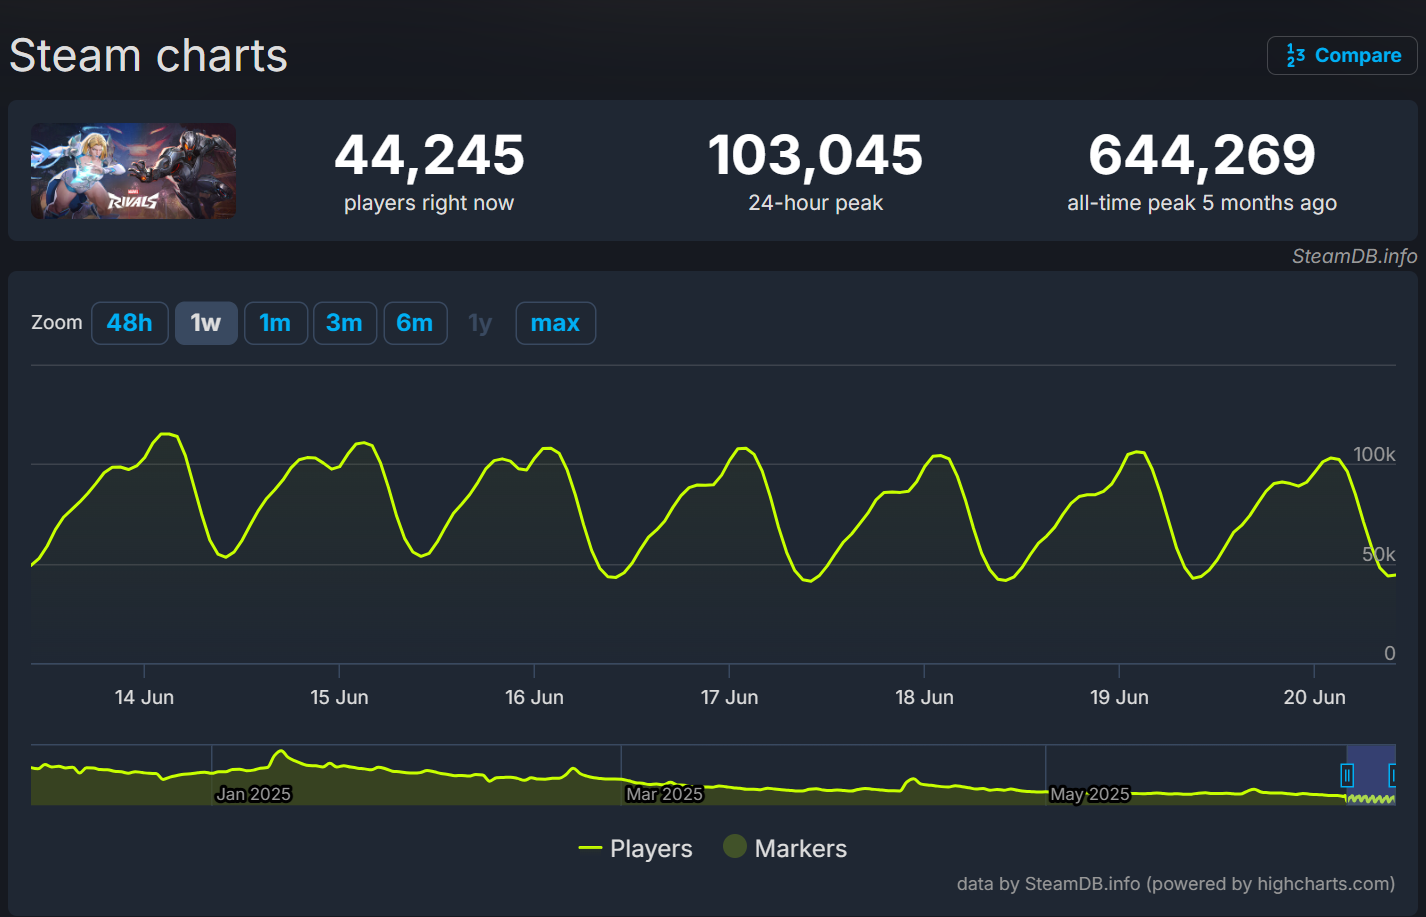Click the Markers legend circle swatch
The width and height of the screenshot is (1426, 917).
click(735, 847)
